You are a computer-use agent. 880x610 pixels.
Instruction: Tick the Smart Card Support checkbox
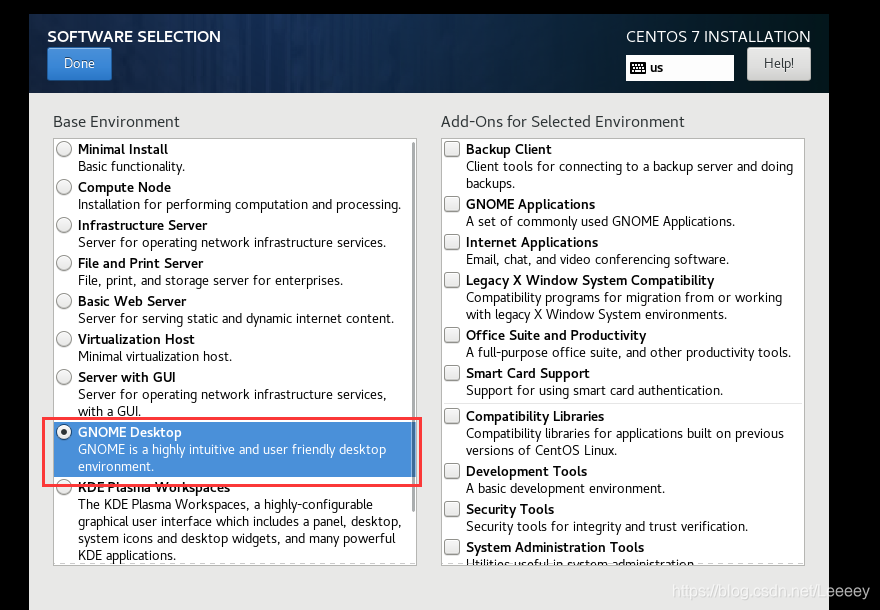tap(452, 373)
